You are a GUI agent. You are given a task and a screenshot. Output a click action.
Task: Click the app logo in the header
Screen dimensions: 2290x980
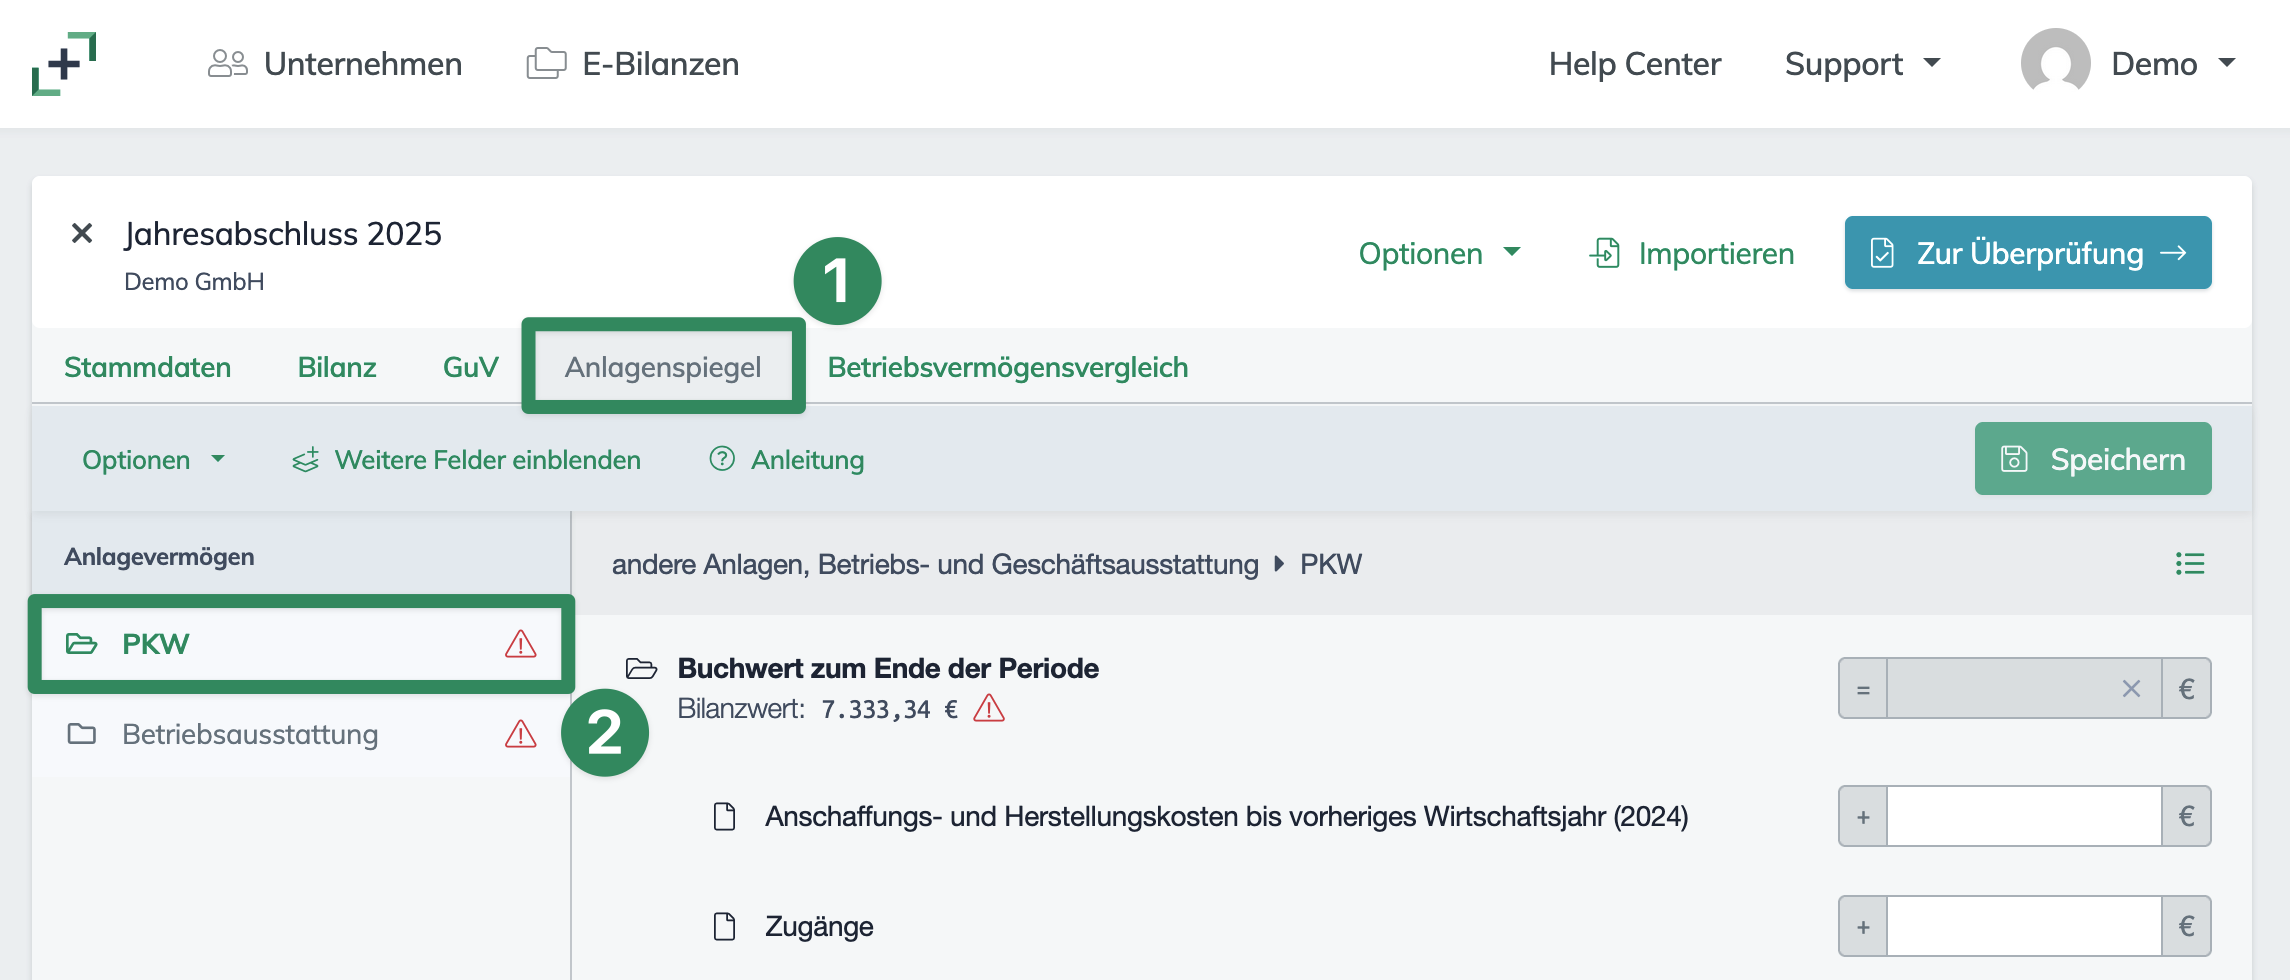(64, 64)
